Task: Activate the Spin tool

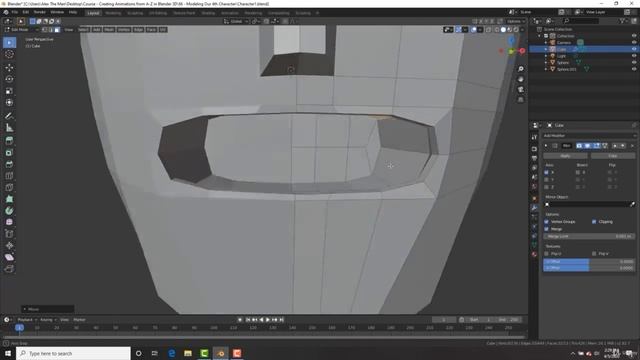Action: point(9,211)
